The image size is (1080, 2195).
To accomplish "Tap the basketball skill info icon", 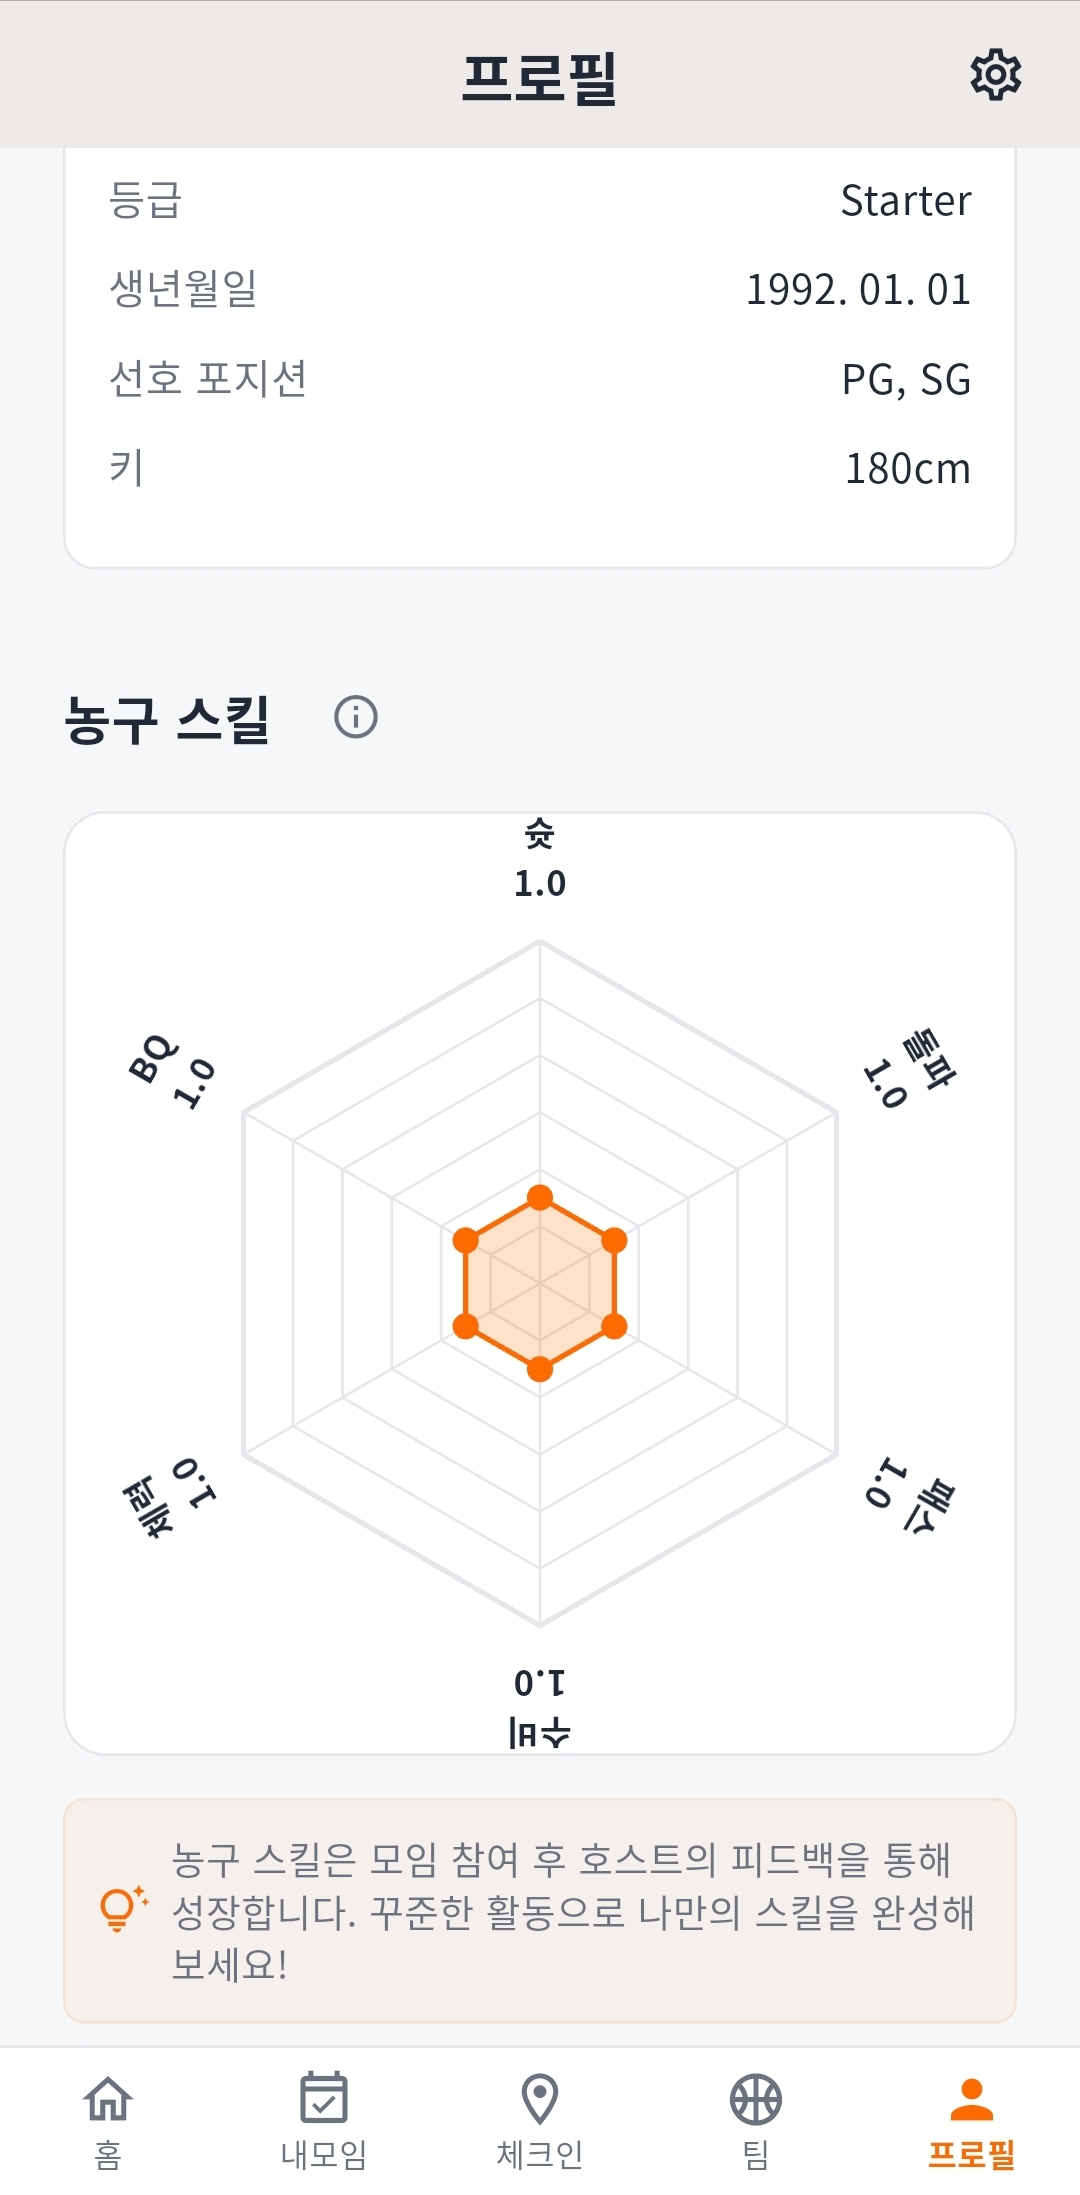I will tap(356, 717).
